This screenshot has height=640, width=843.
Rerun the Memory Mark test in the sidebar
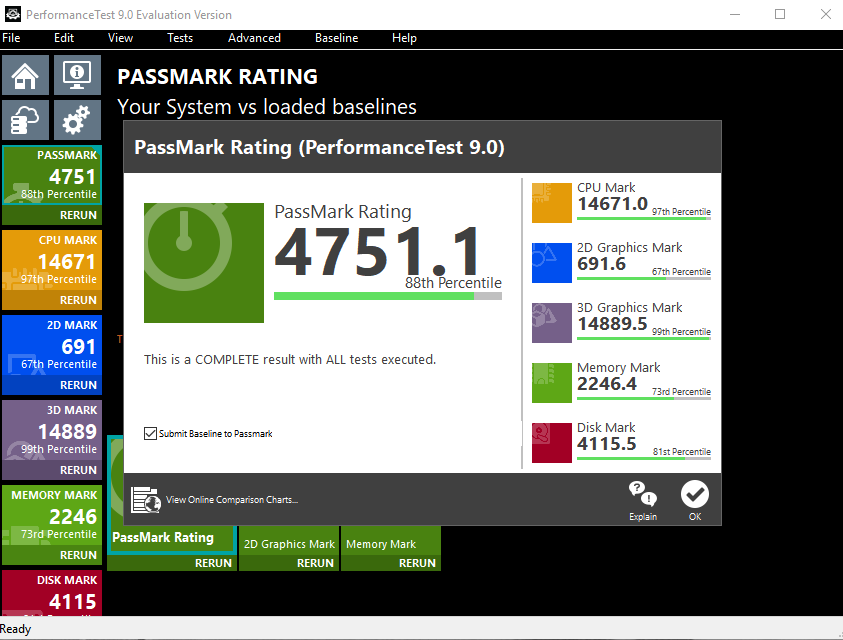(78, 555)
